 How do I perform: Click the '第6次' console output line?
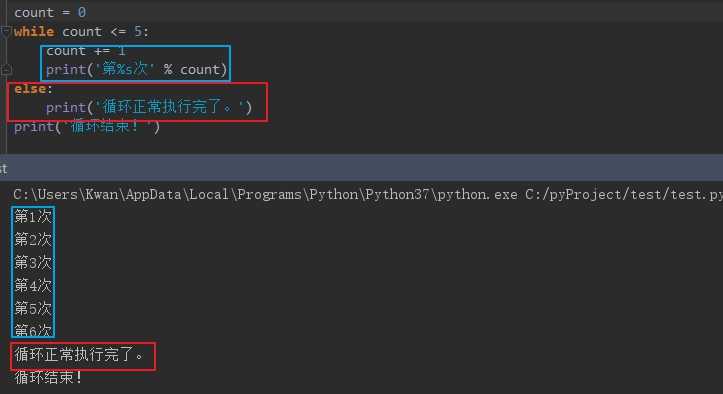coord(33,330)
